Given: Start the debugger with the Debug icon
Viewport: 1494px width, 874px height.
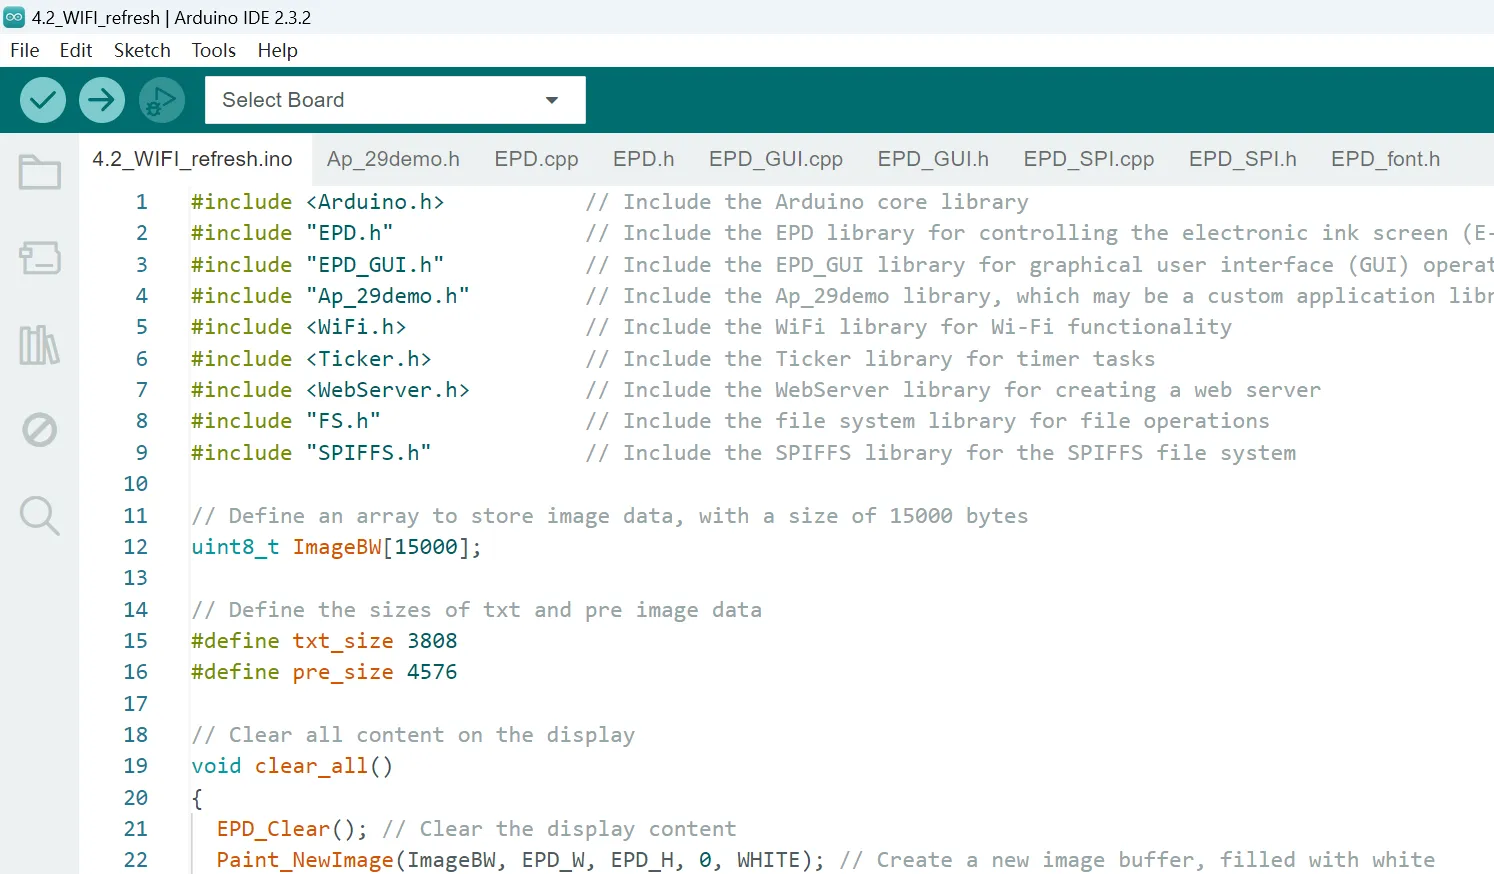Looking at the screenshot, I should coord(161,100).
